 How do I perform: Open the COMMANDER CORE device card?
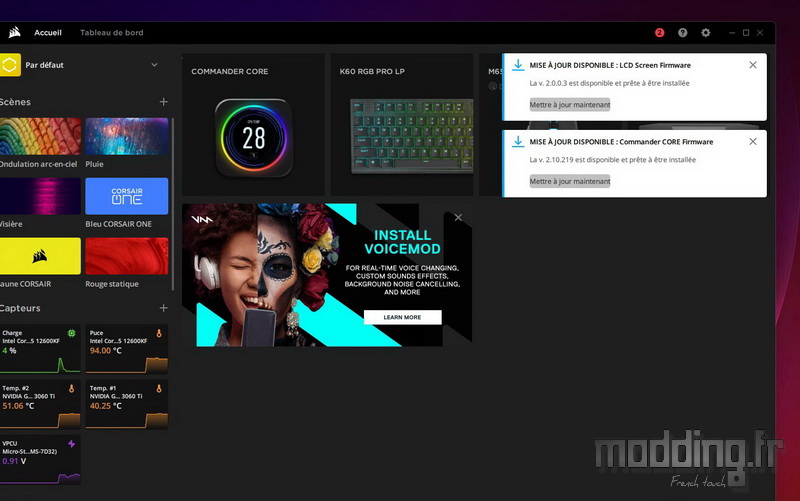pyautogui.click(x=253, y=124)
